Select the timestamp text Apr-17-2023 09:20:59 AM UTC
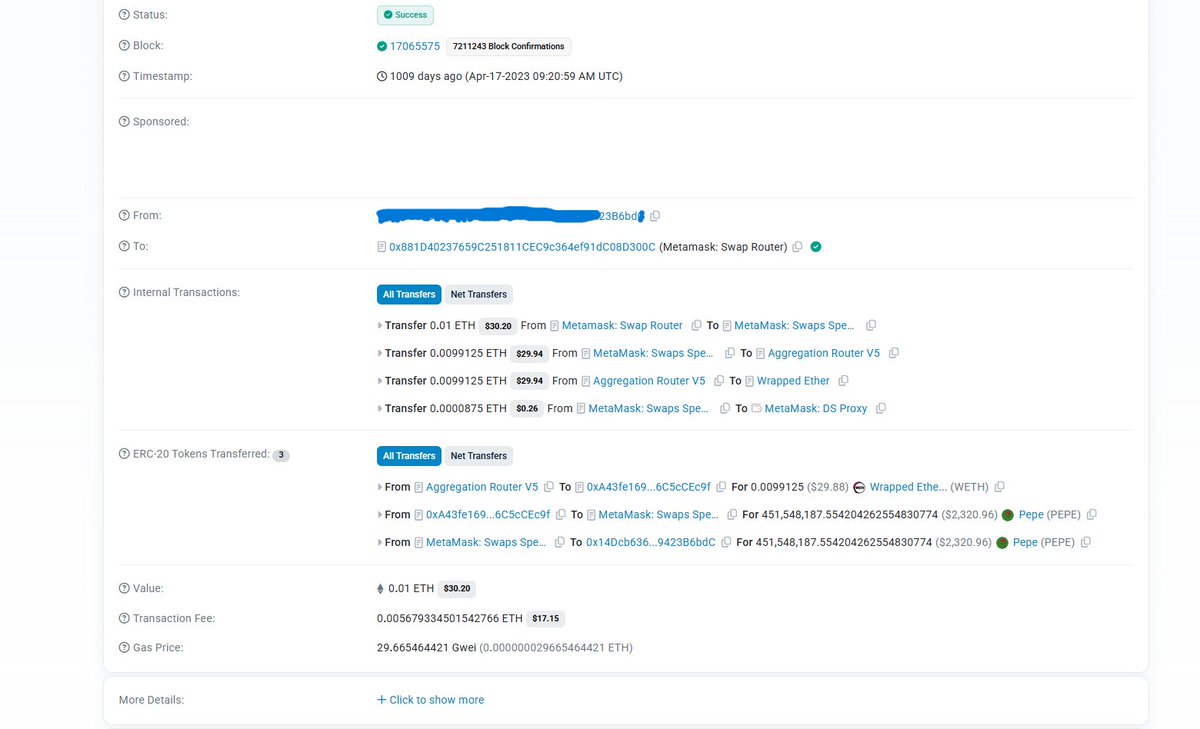Image resolution: width=1200 pixels, height=729 pixels. [544, 76]
